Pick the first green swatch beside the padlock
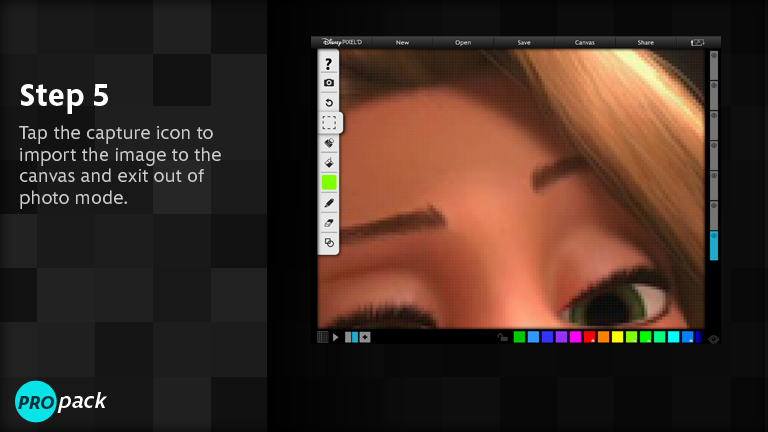 click(519, 336)
